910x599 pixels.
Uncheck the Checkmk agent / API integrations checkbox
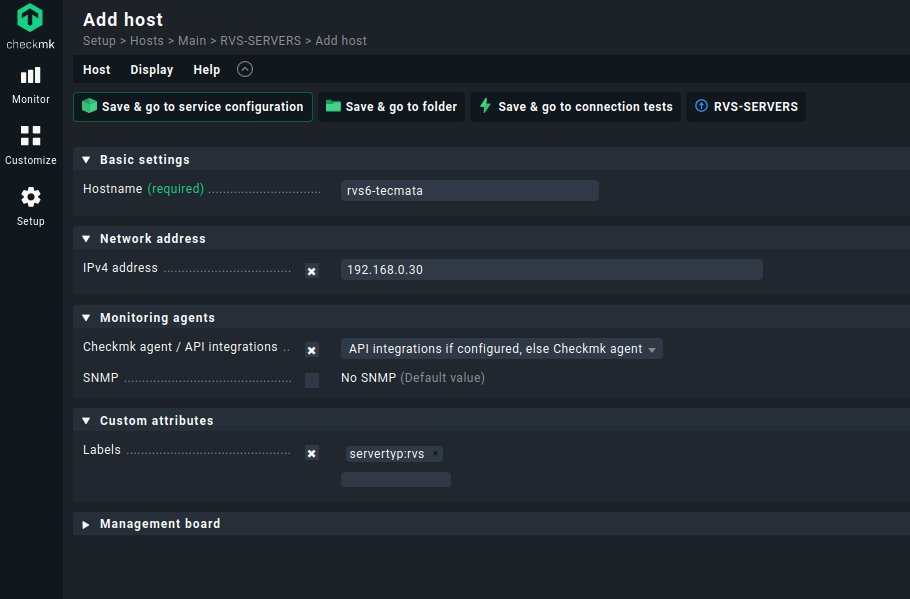[312, 350]
